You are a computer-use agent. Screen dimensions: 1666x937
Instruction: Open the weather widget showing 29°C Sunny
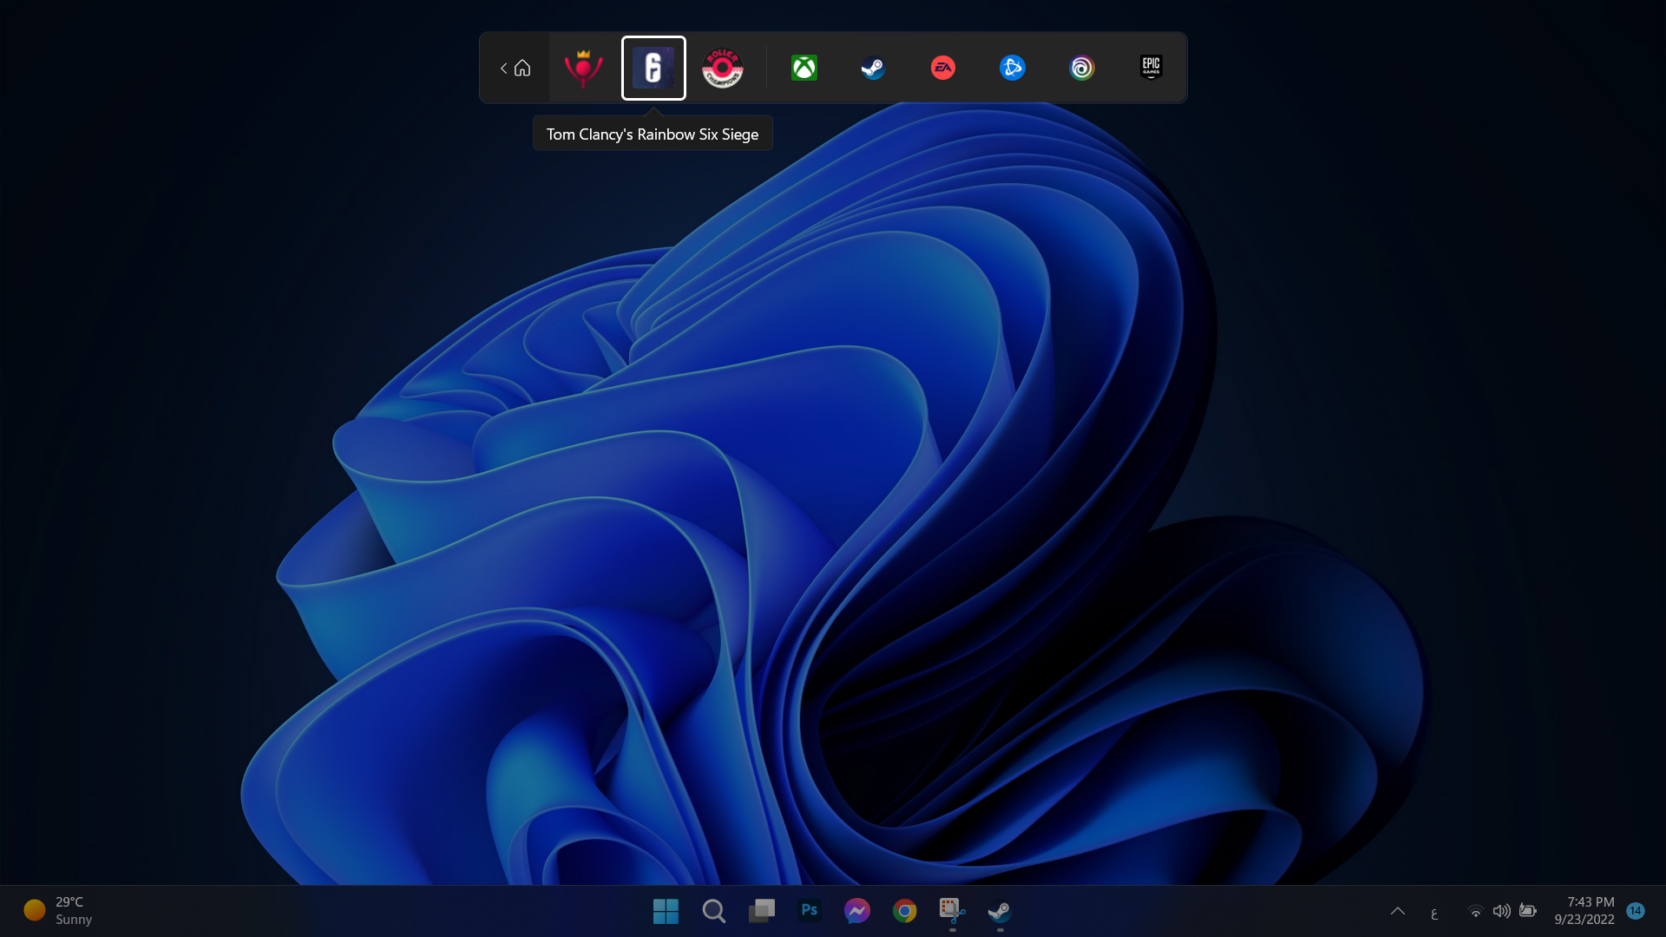click(x=59, y=911)
